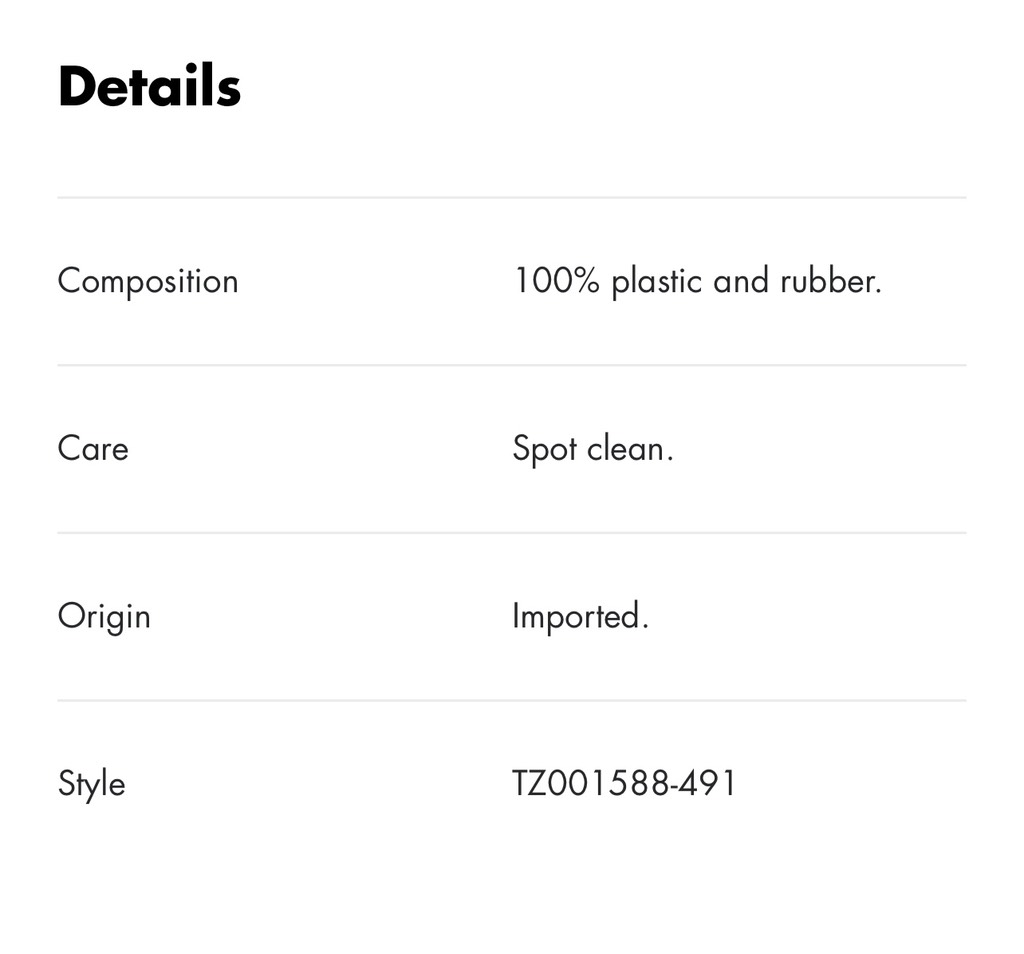Click the divider between Origin and Style

[512, 700]
